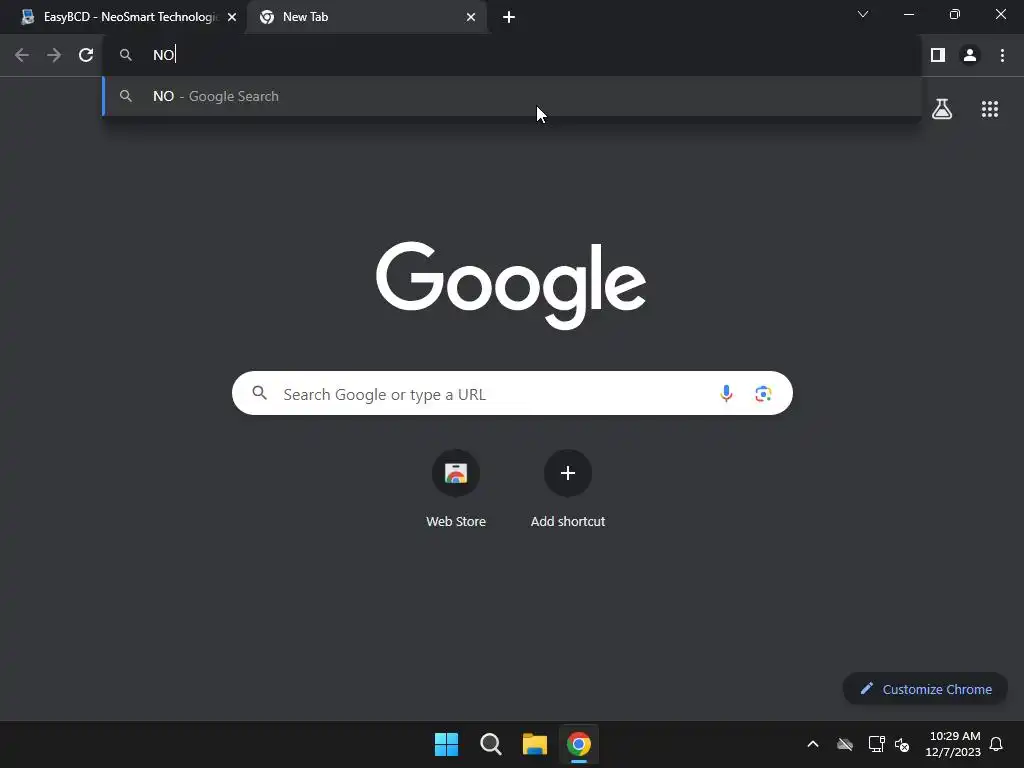Click the browser back arrow
Image resolution: width=1024 pixels, height=768 pixels.
click(x=22, y=56)
